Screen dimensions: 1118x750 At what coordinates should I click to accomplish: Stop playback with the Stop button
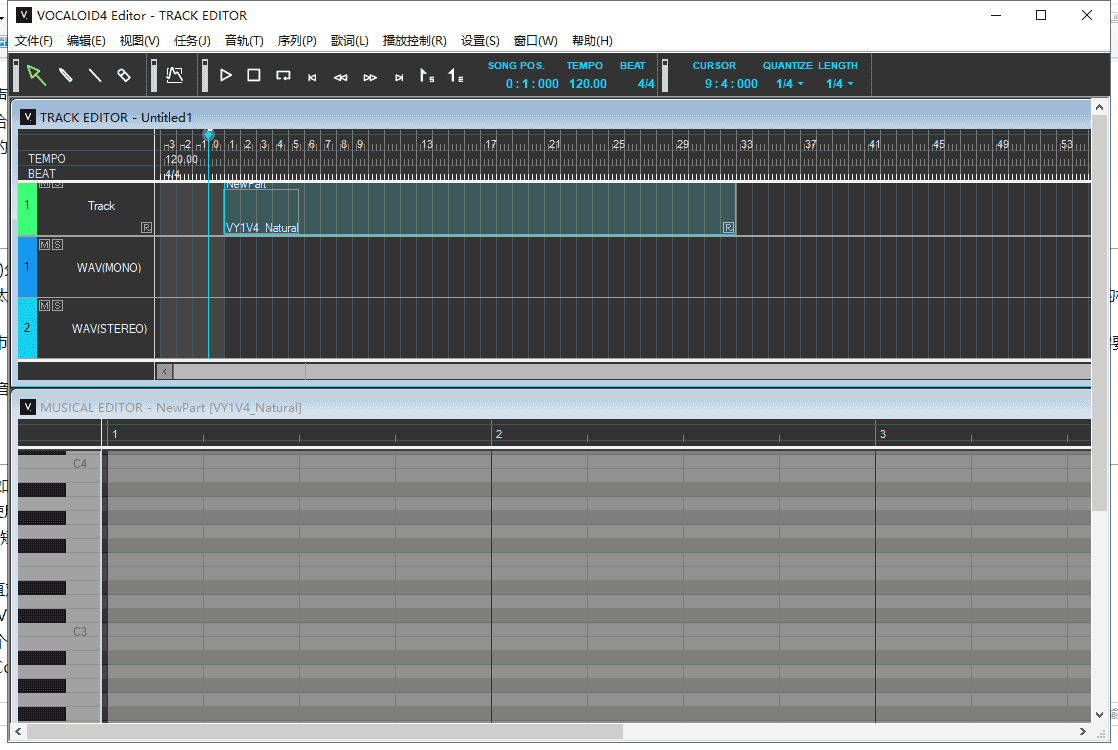254,75
